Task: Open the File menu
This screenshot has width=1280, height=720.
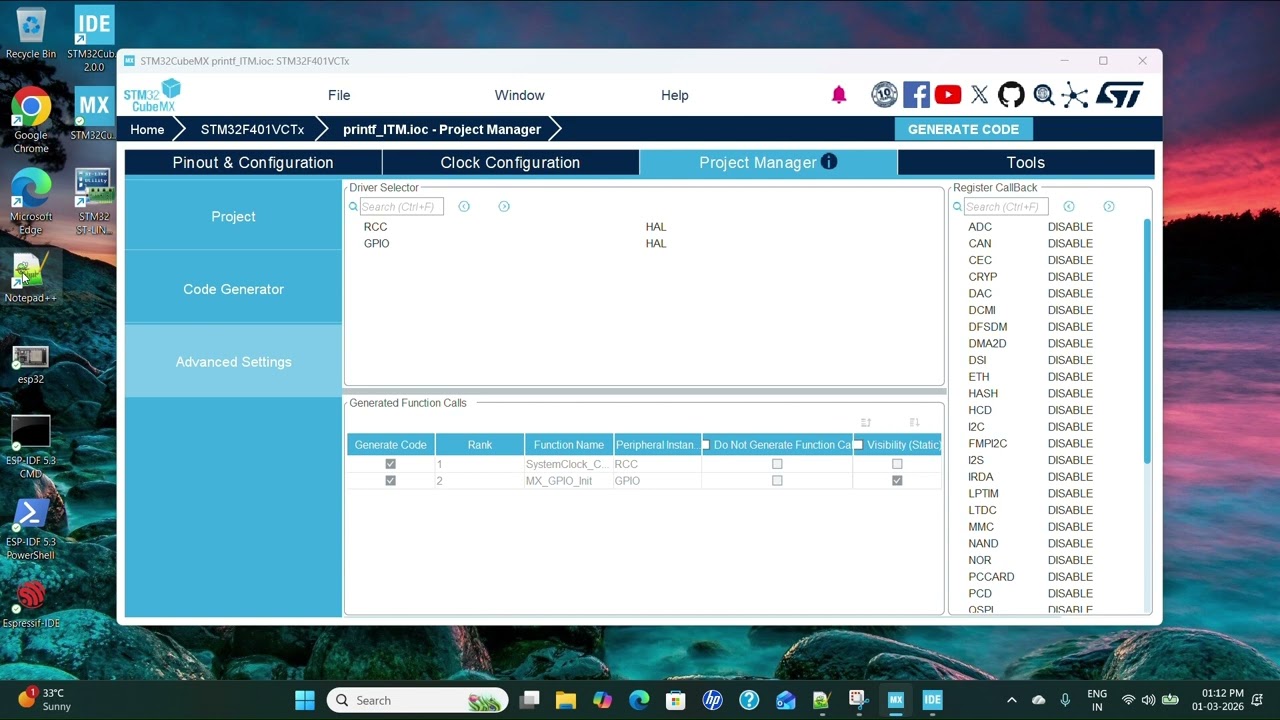Action: coord(339,95)
